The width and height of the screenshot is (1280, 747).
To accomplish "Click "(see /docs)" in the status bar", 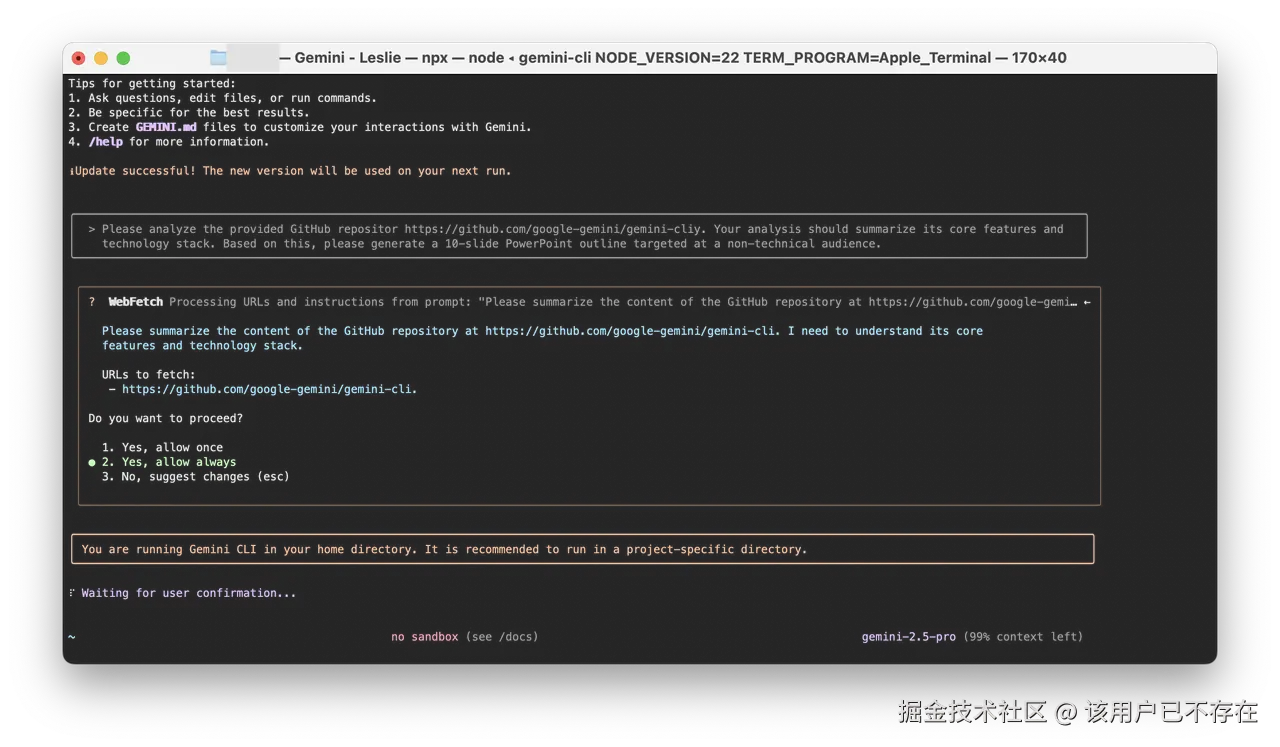I will point(502,637).
